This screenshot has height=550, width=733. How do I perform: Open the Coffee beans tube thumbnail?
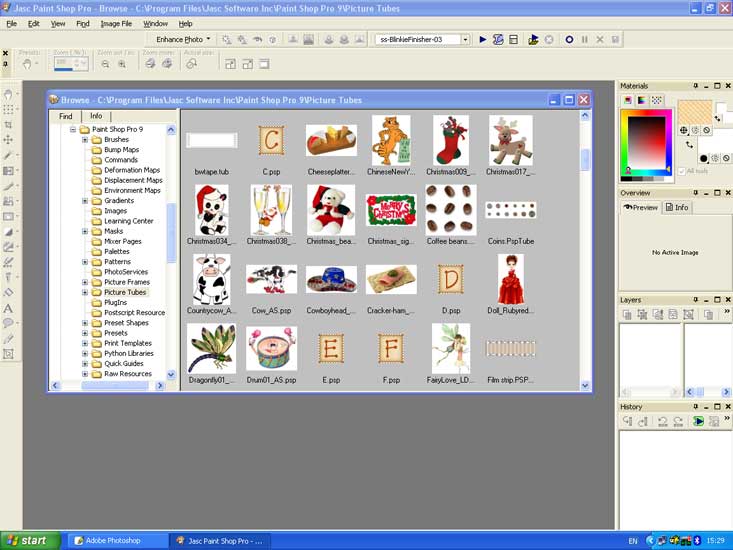451,209
